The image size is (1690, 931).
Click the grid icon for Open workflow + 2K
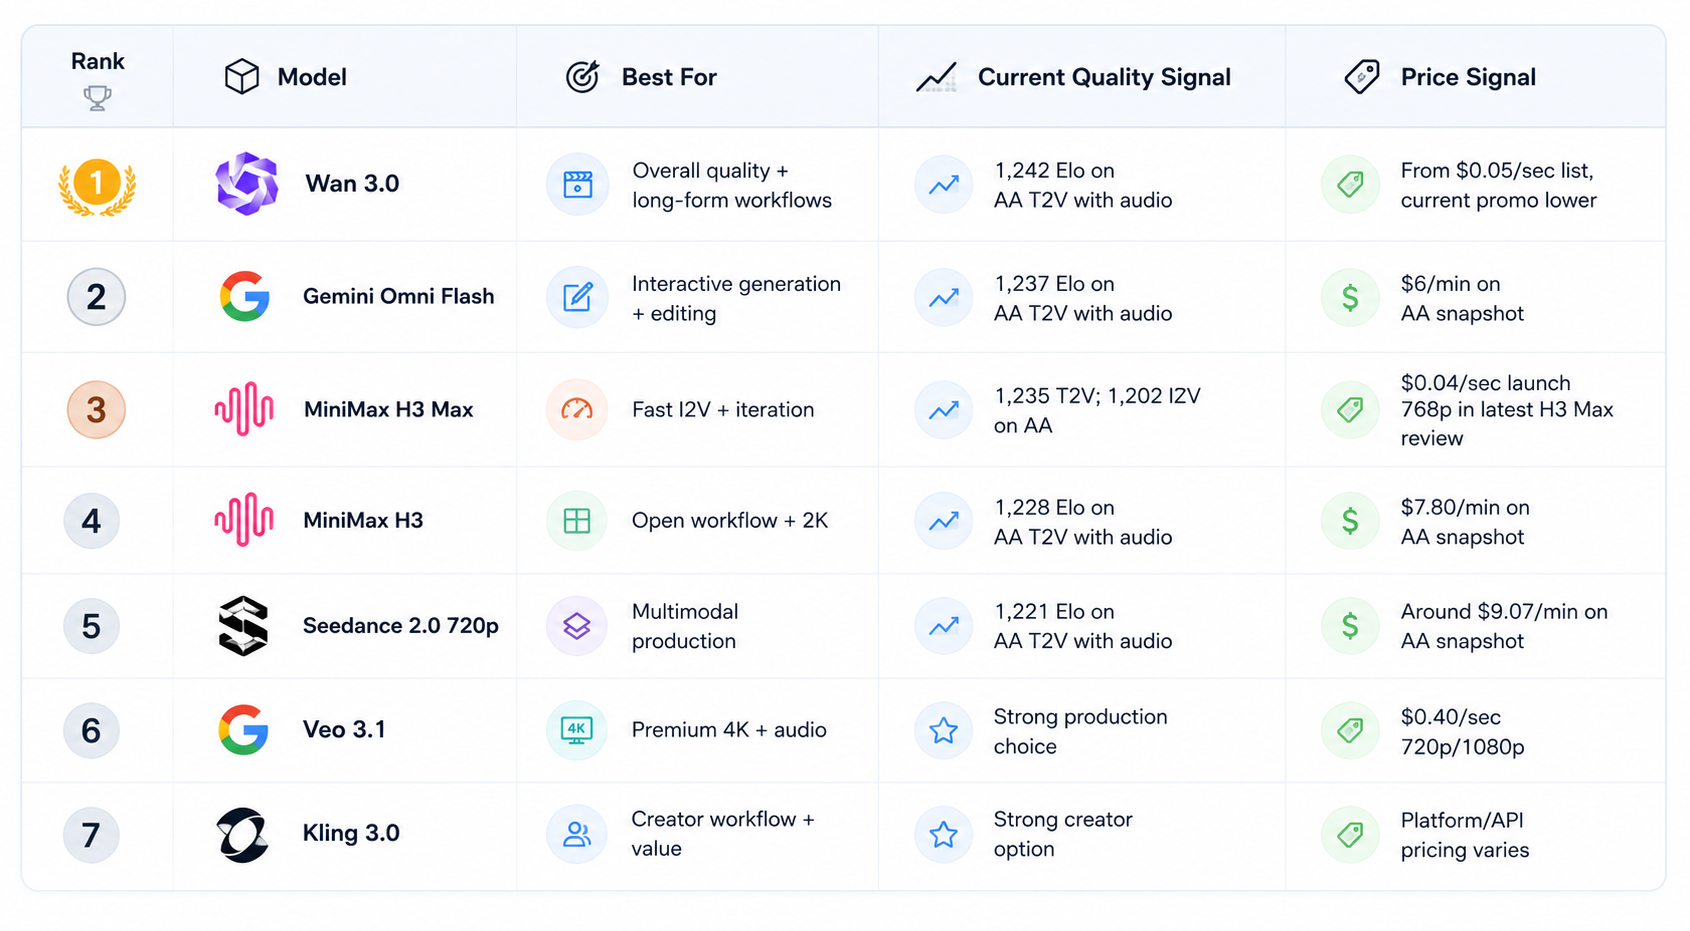click(x=577, y=520)
